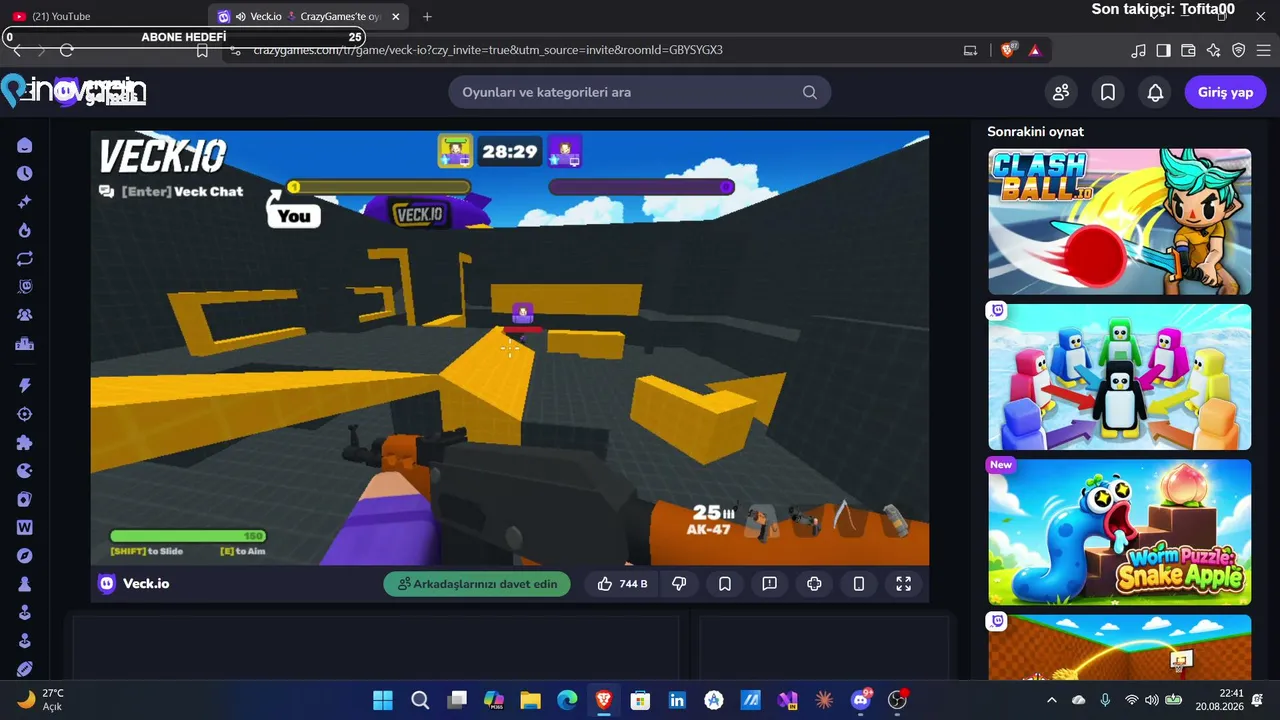Report a bug with the flag icon

pos(770,584)
